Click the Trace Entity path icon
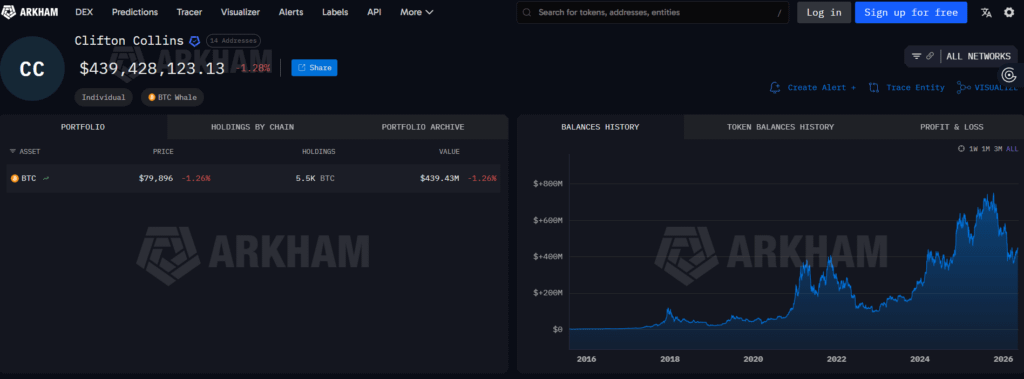Screen dimensions: 1024x379 pos(874,87)
